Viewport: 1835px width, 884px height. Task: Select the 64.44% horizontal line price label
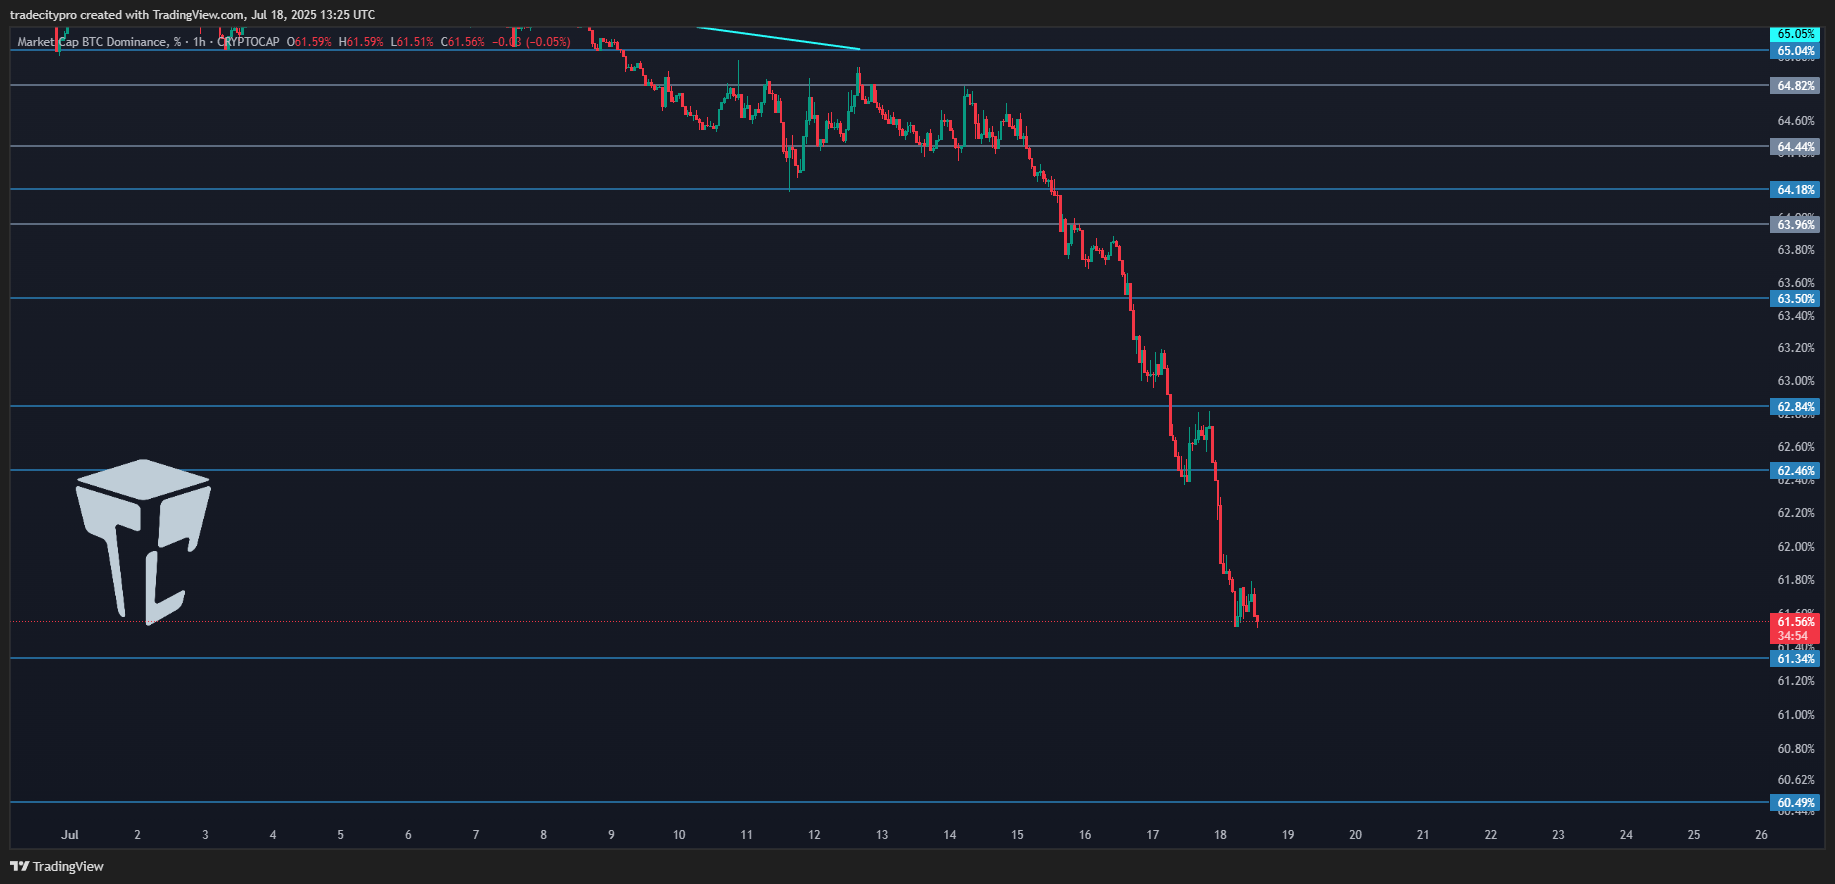[1795, 147]
